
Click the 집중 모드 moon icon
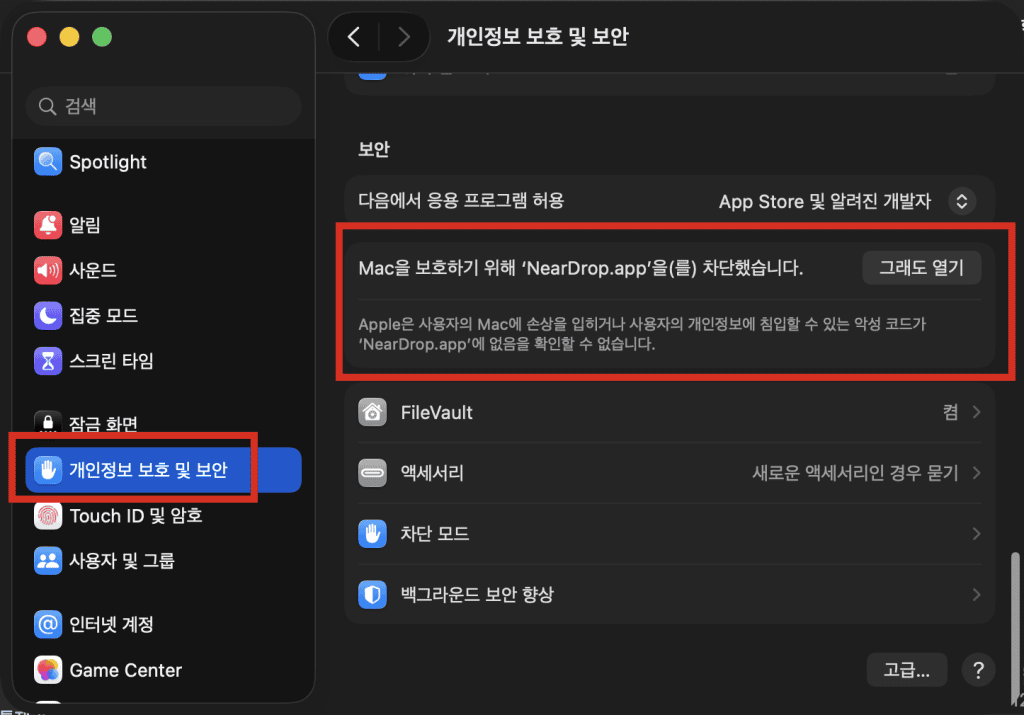point(48,315)
